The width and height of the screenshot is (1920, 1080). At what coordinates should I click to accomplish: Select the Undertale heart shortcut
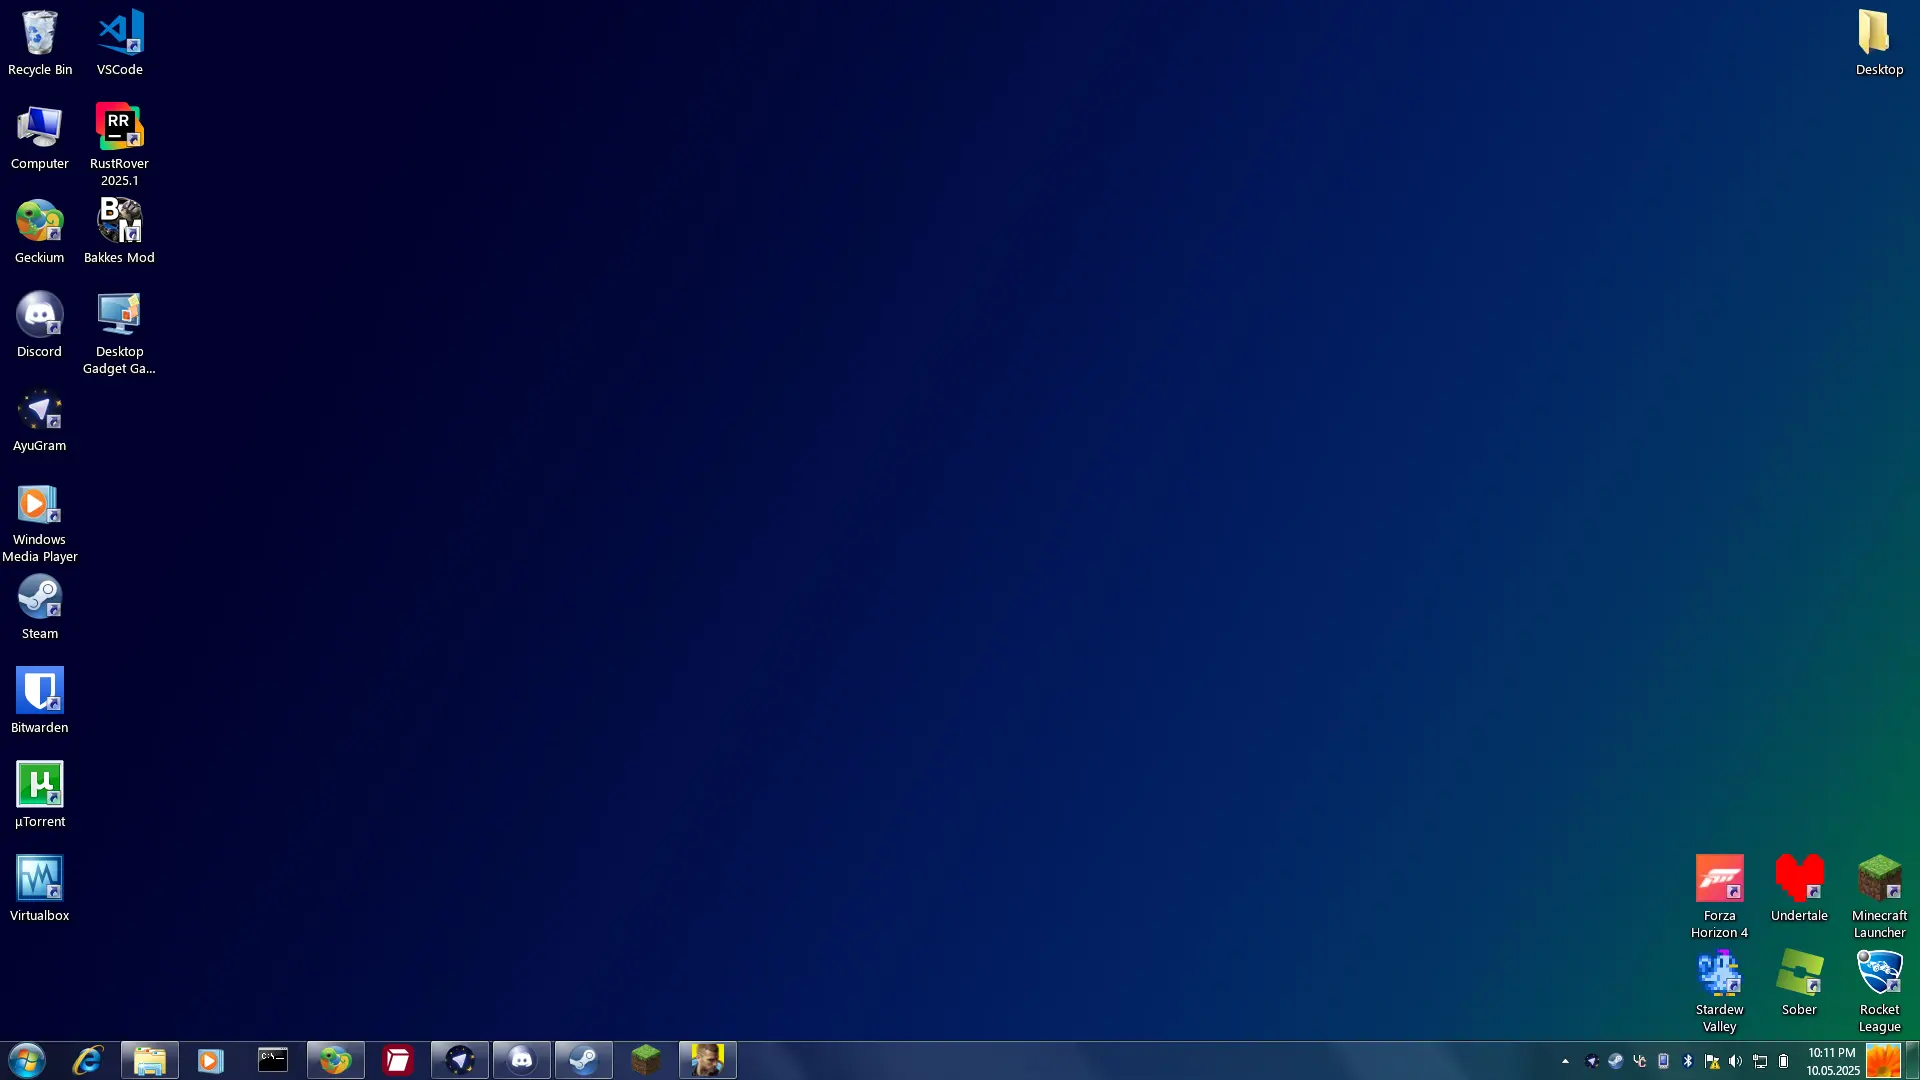[x=1799, y=889]
